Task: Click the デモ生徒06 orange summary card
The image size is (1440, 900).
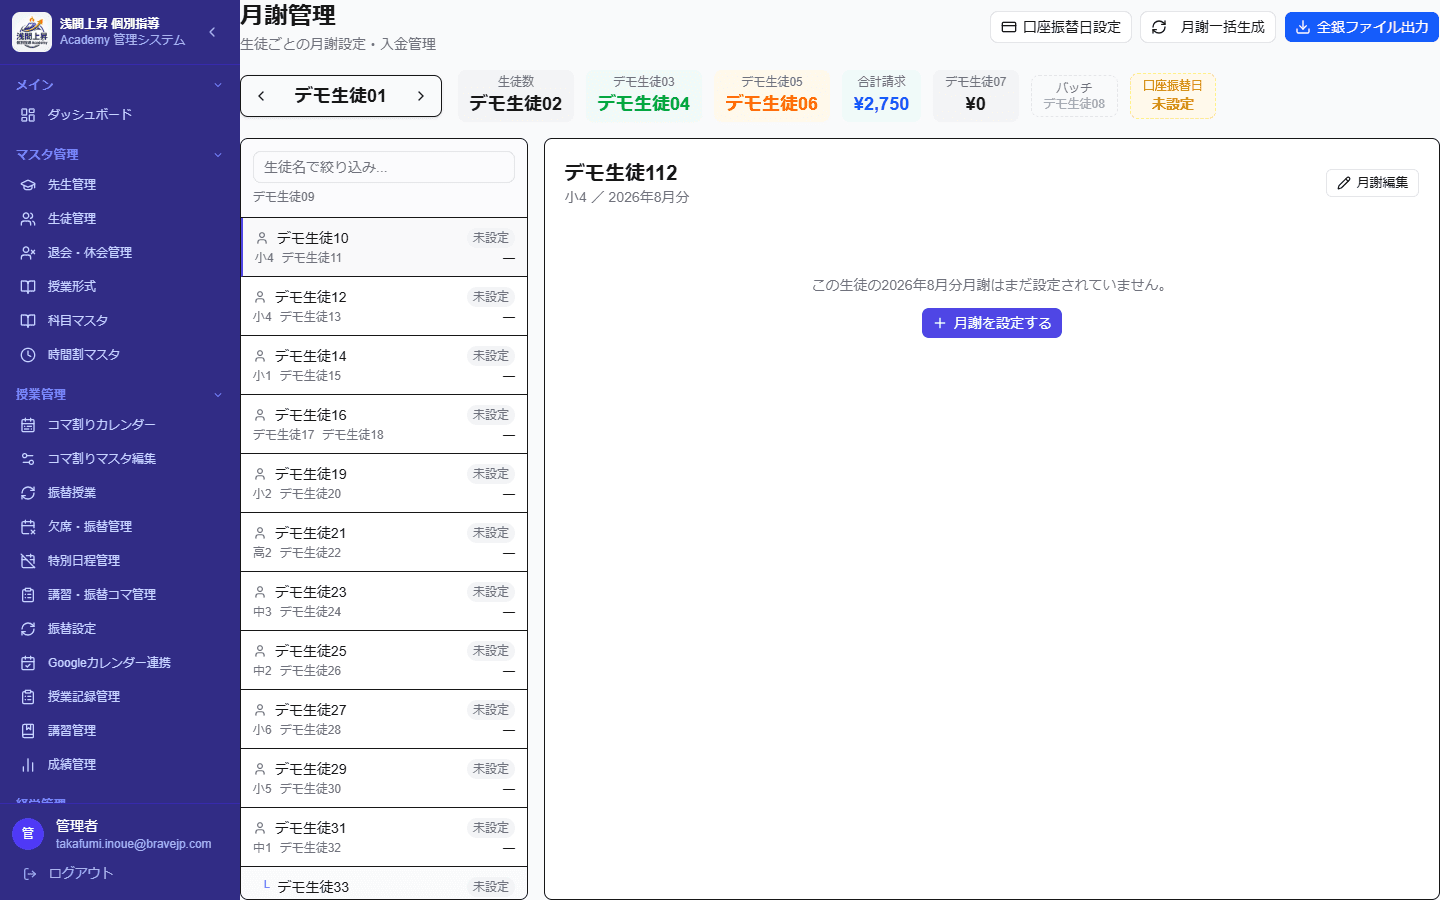Action: 772,96
